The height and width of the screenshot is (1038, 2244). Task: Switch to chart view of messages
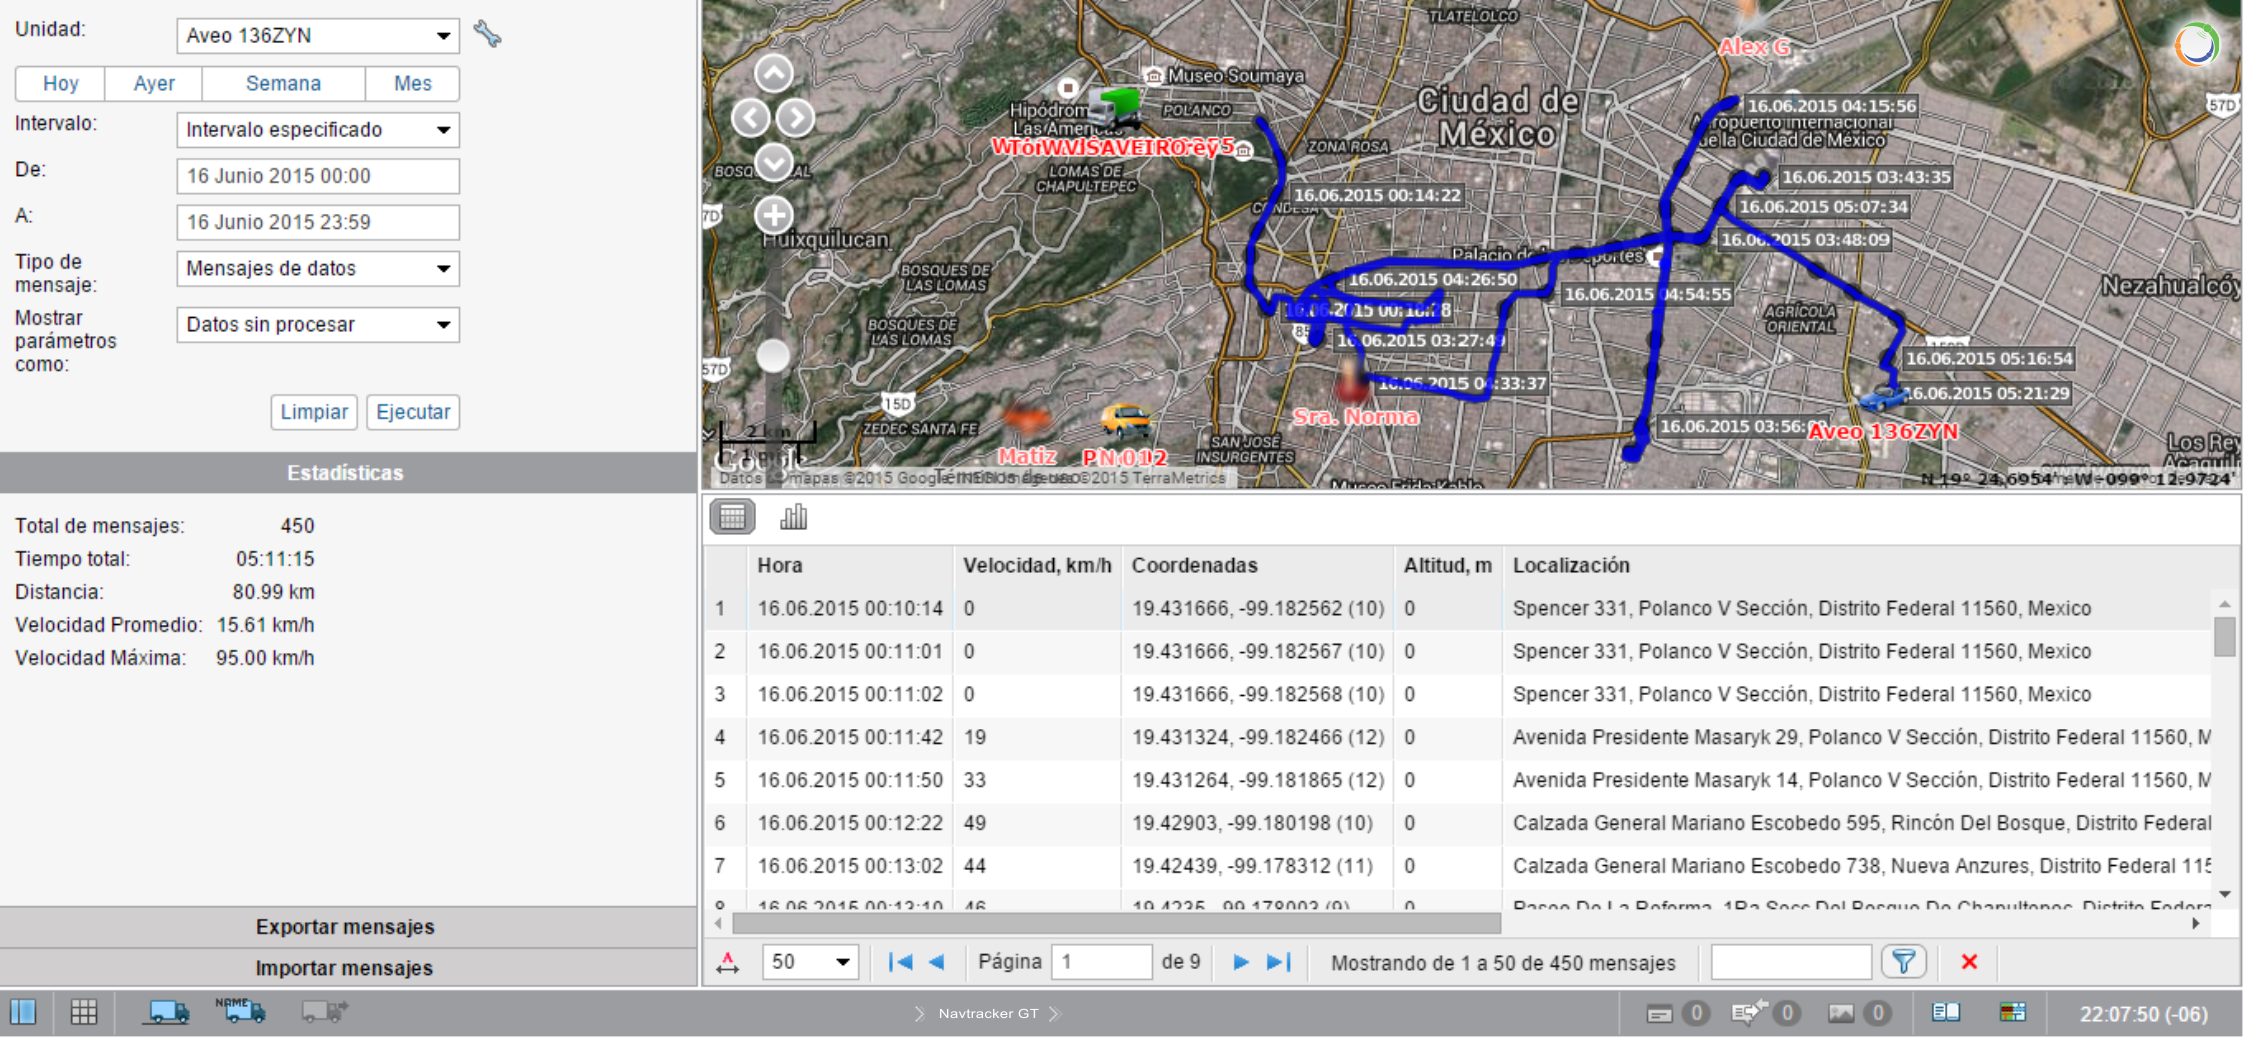pyautogui.click(x=793, y=517)
